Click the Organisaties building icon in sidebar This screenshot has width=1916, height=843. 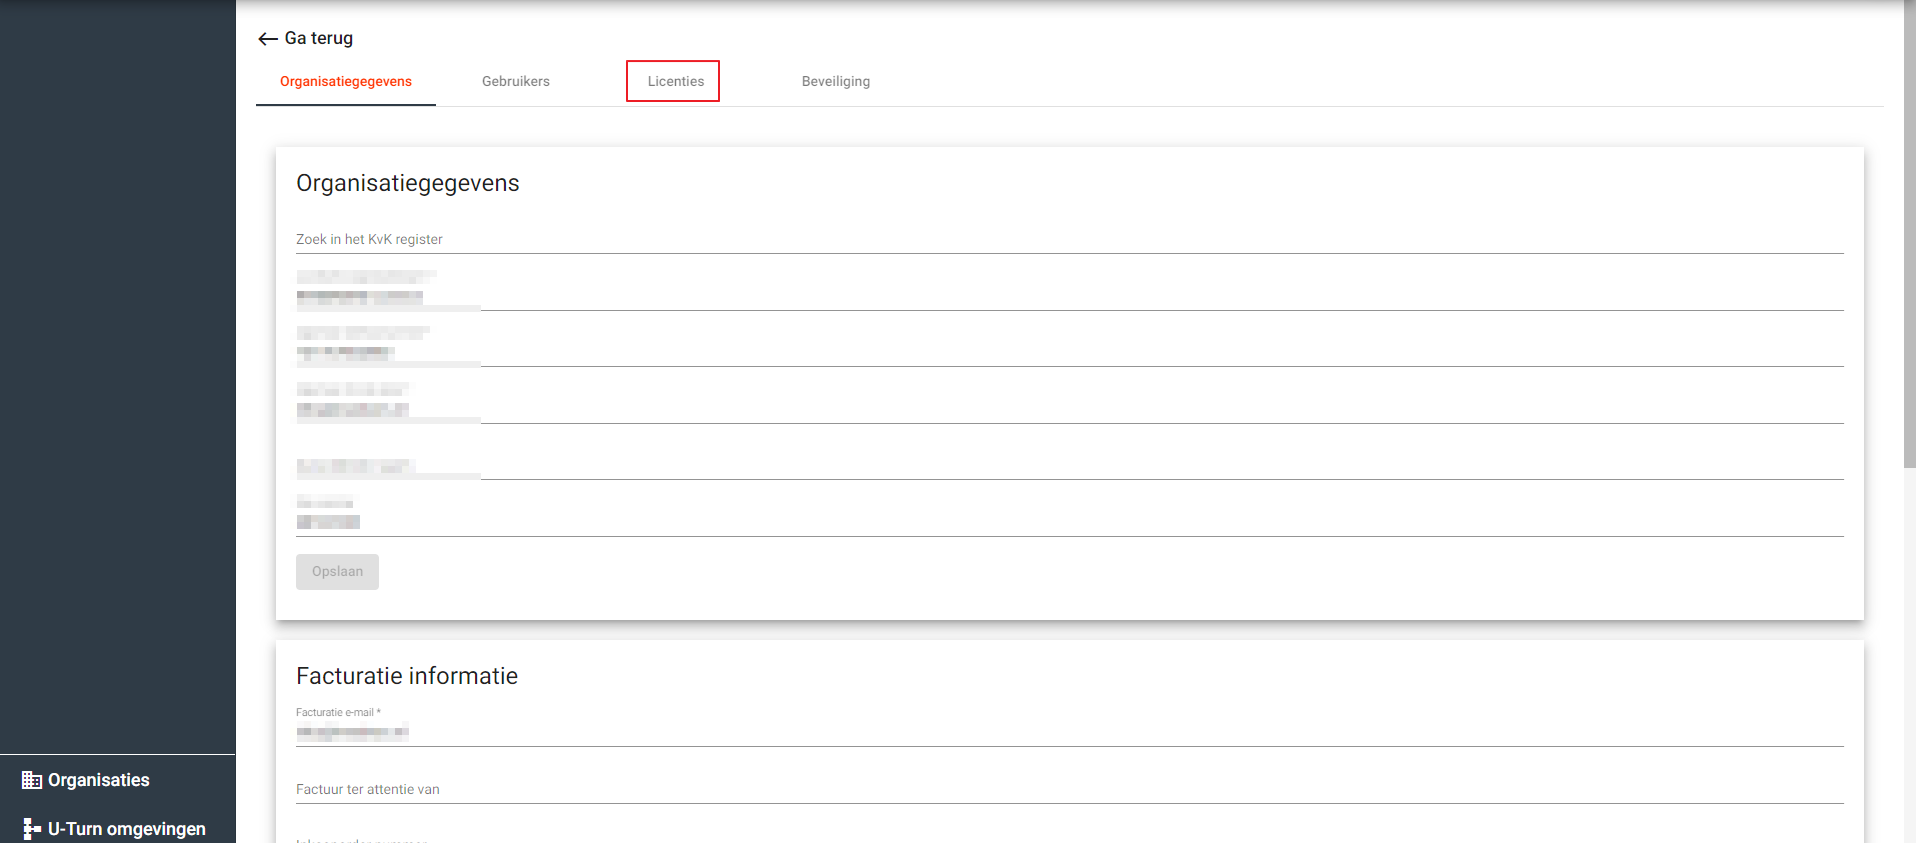point(32,780)
